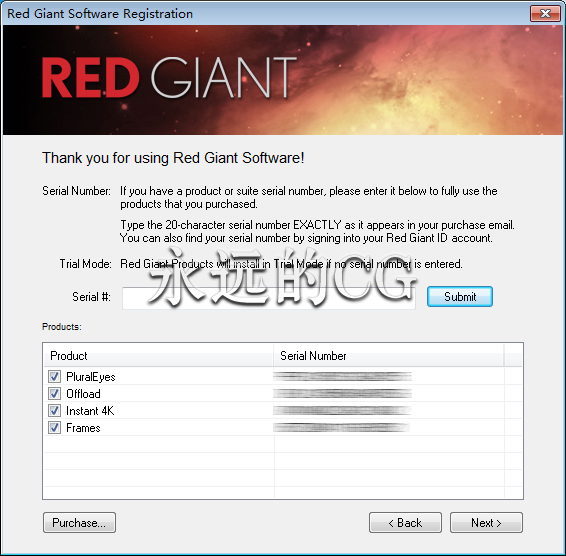Uncheck the PluralEyes product checkbox
Viewport: 566px width, 556px height.
tap(55, 377)
